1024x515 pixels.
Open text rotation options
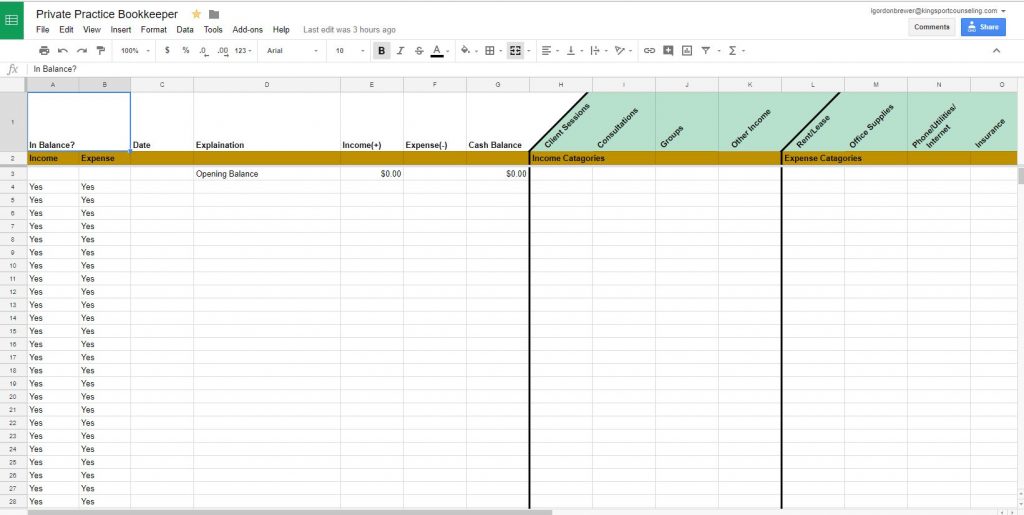tap(622, 50)
